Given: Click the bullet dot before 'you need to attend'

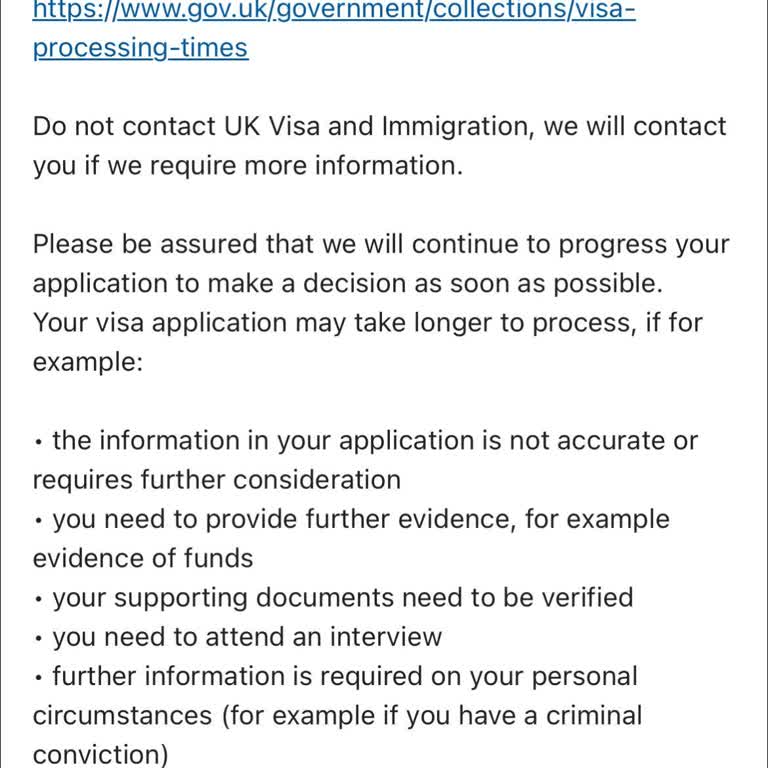Looking at the screenshot, I should pos(38,639).
